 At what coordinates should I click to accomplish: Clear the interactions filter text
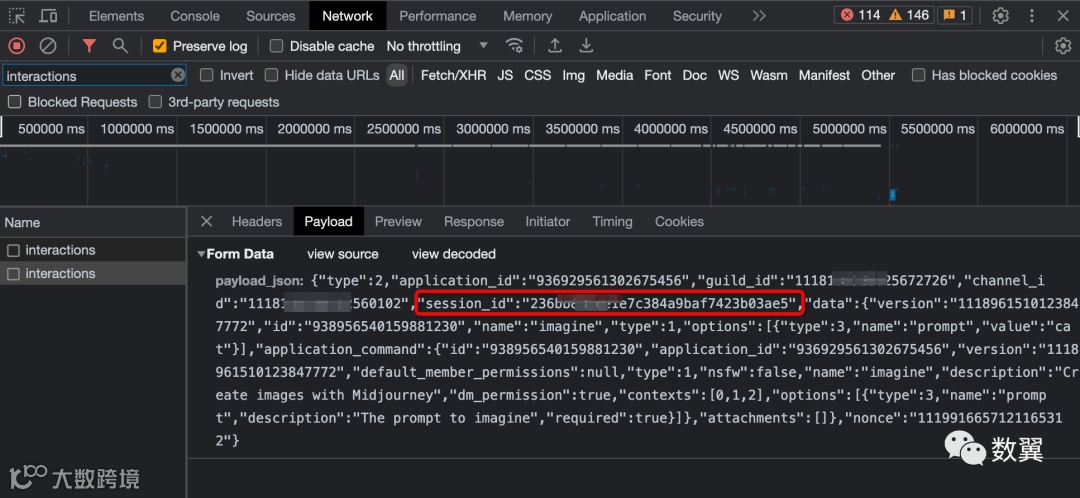tap(178, 75)
